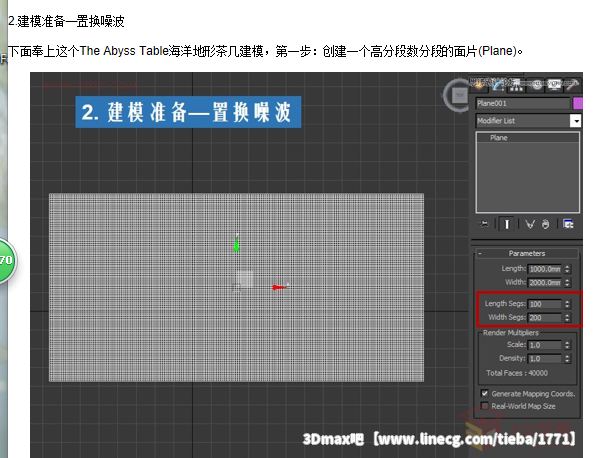Uncheck Generate Mapping Coords checkbox

point(485,393)
